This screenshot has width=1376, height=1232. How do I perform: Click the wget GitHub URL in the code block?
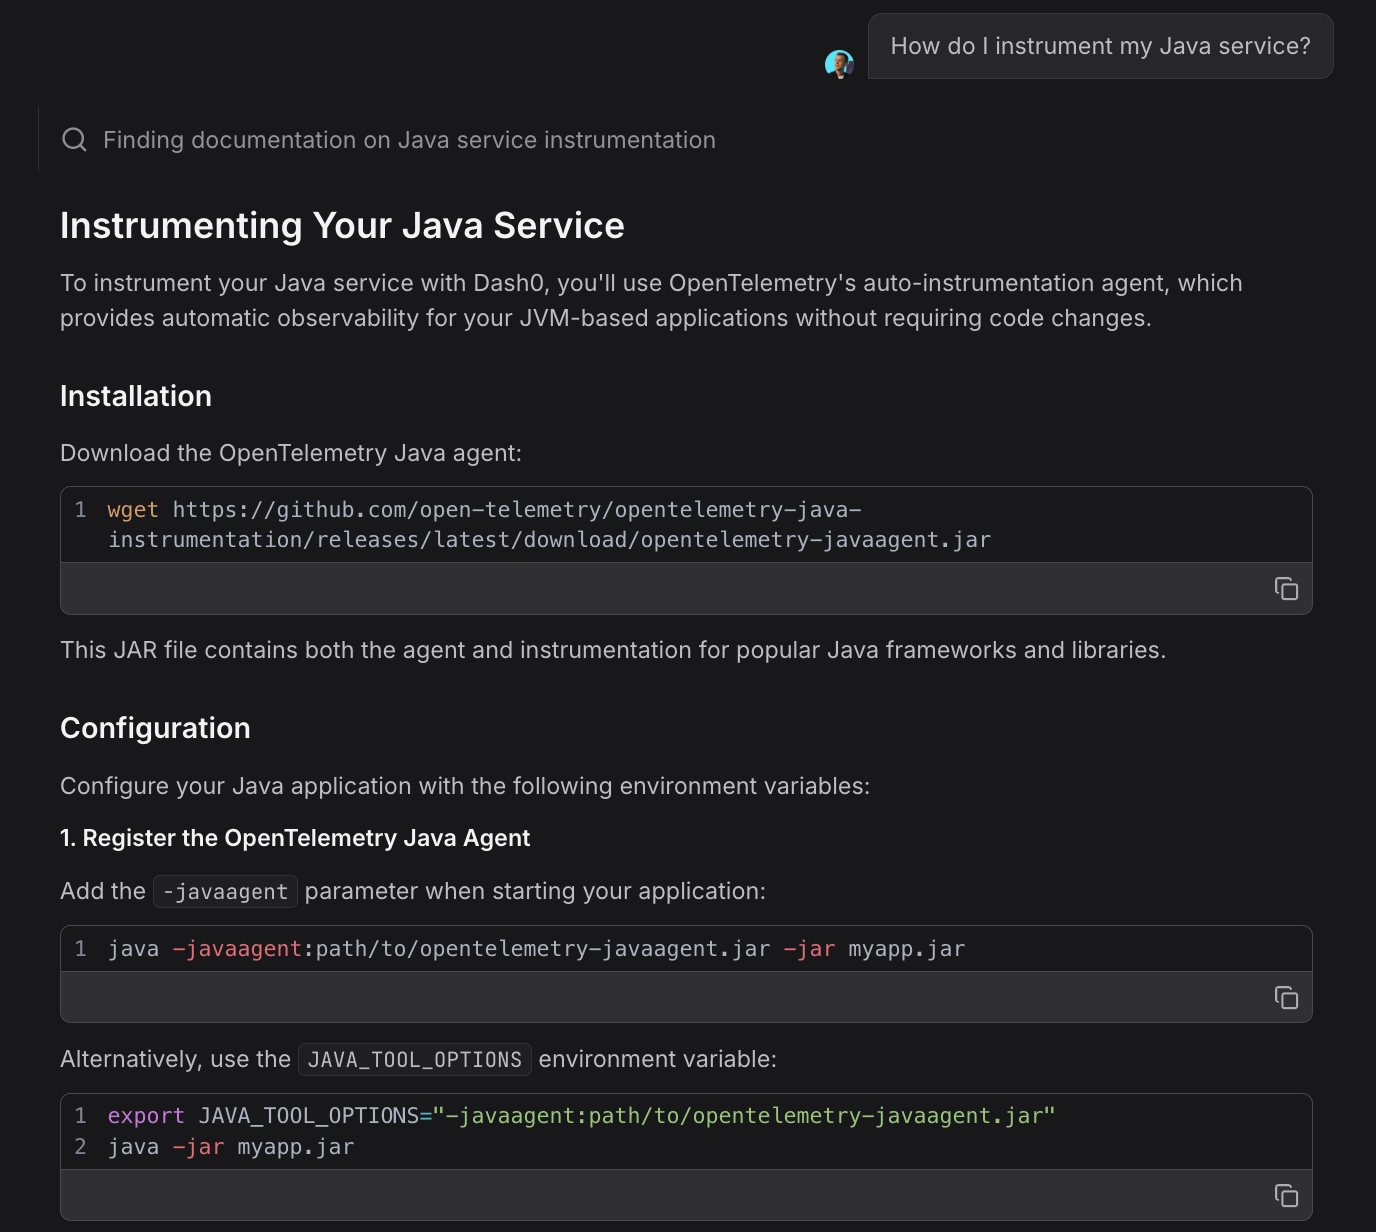[x=549, y=525]
